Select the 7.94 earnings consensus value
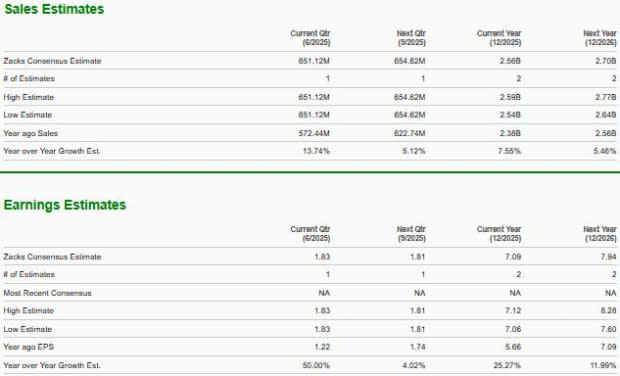Image resolution: width=620 pixels, height=376 pixels. pos(609,257)
